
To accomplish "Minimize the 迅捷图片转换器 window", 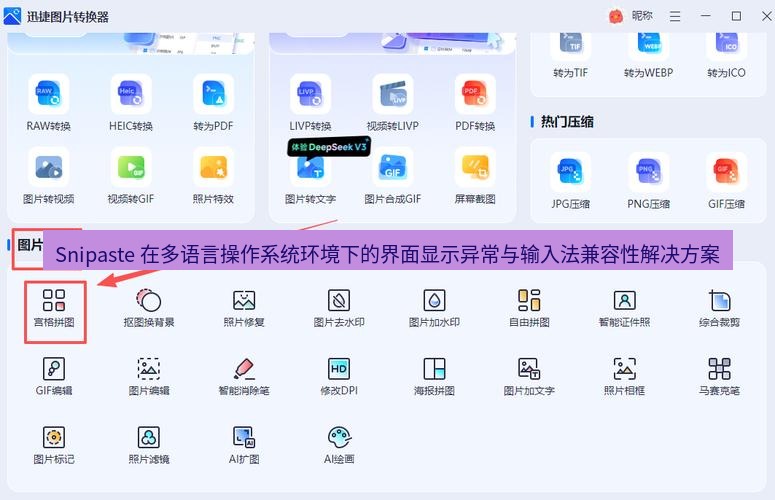I will coord(706,16).
